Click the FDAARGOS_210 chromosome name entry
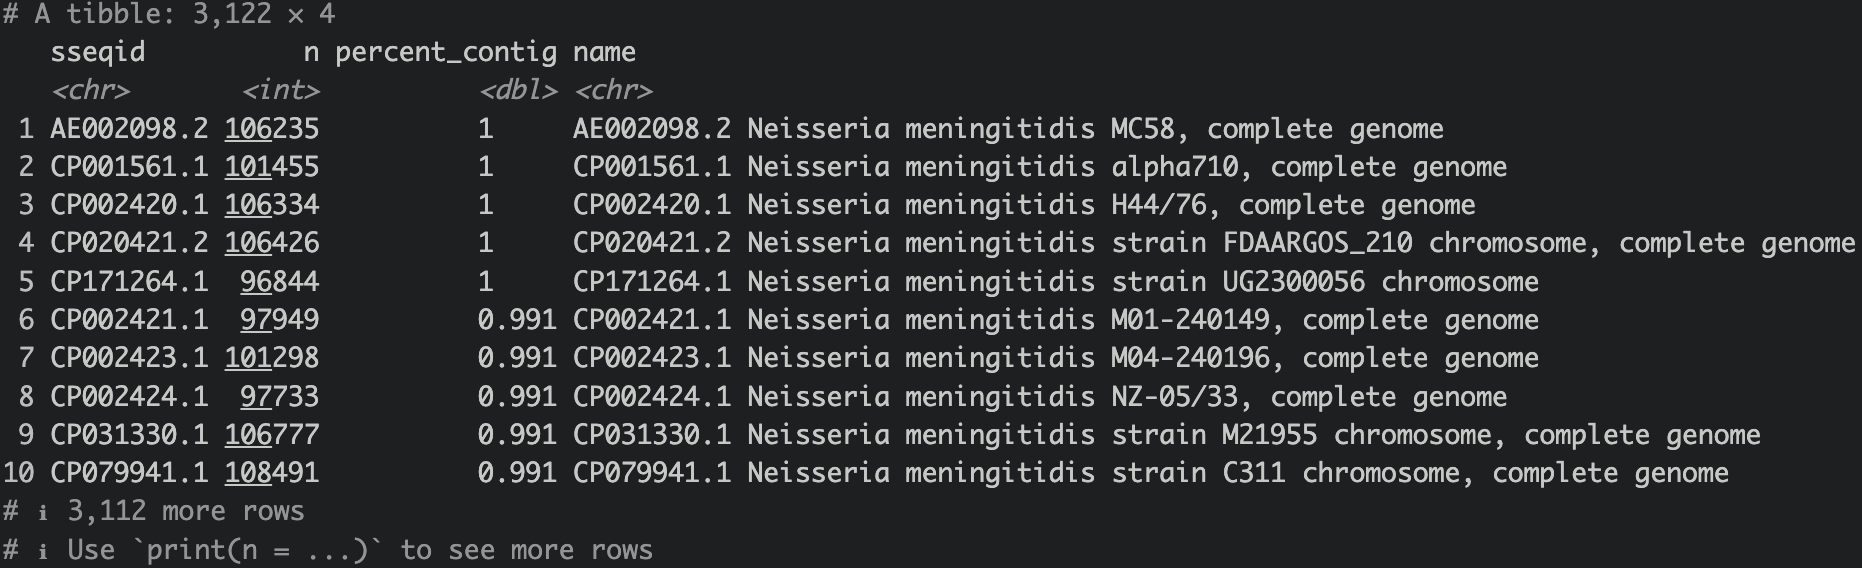Image resolution: width=1862 pixels, height=568 pixels. point(1213,243)
